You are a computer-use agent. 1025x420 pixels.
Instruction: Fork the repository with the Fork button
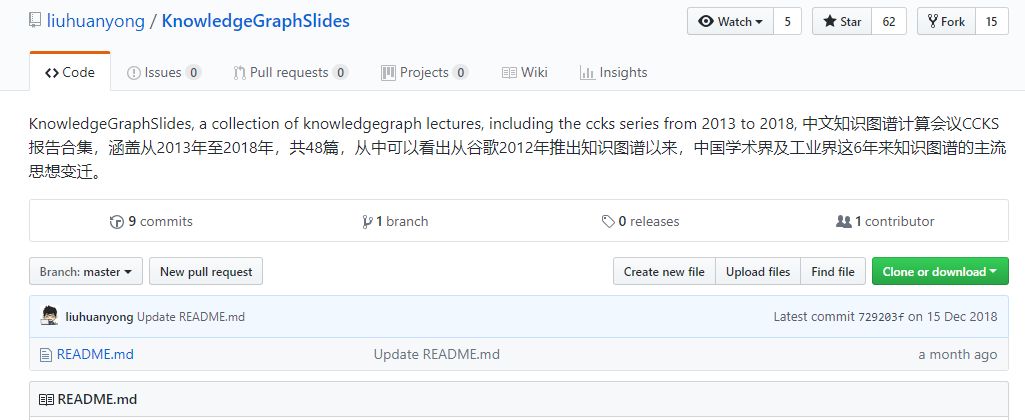(x=946, y=22)
